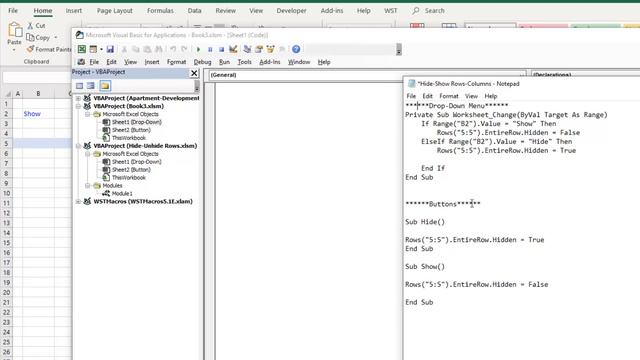Image resolution: width=640 pixels, height=360 pixels.
Task: Open the VBA editor View menu
Action: (131, 62)
